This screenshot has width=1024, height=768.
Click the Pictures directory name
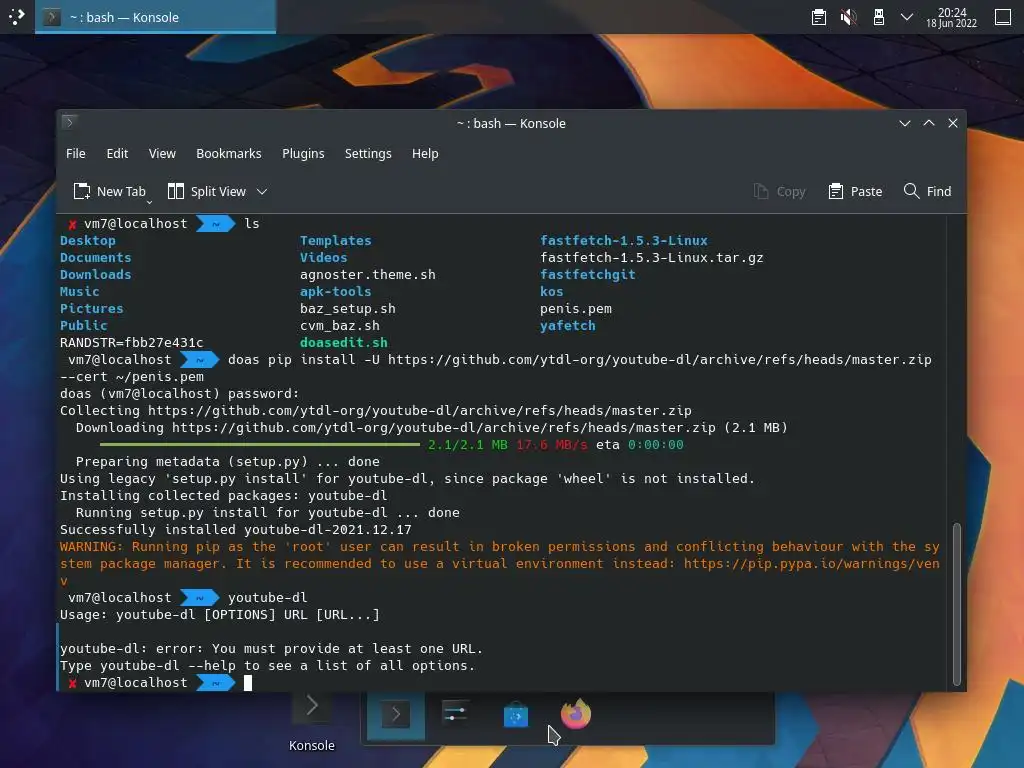(x=91, y=308)
